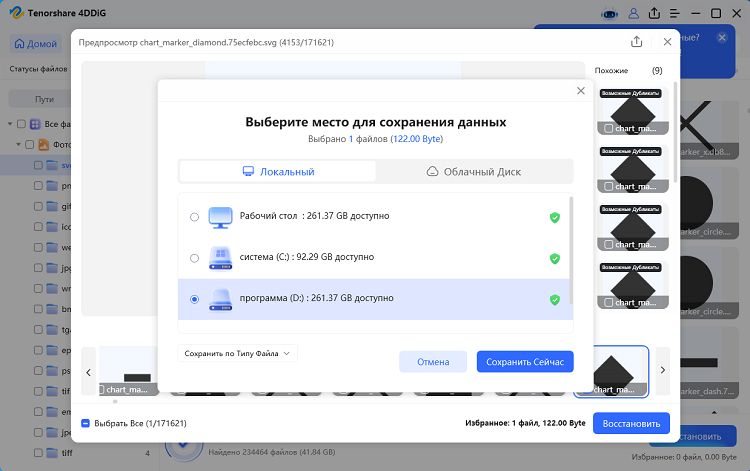
Task: Open the hamburger menu icon in title bar
Action: point(675,13)
